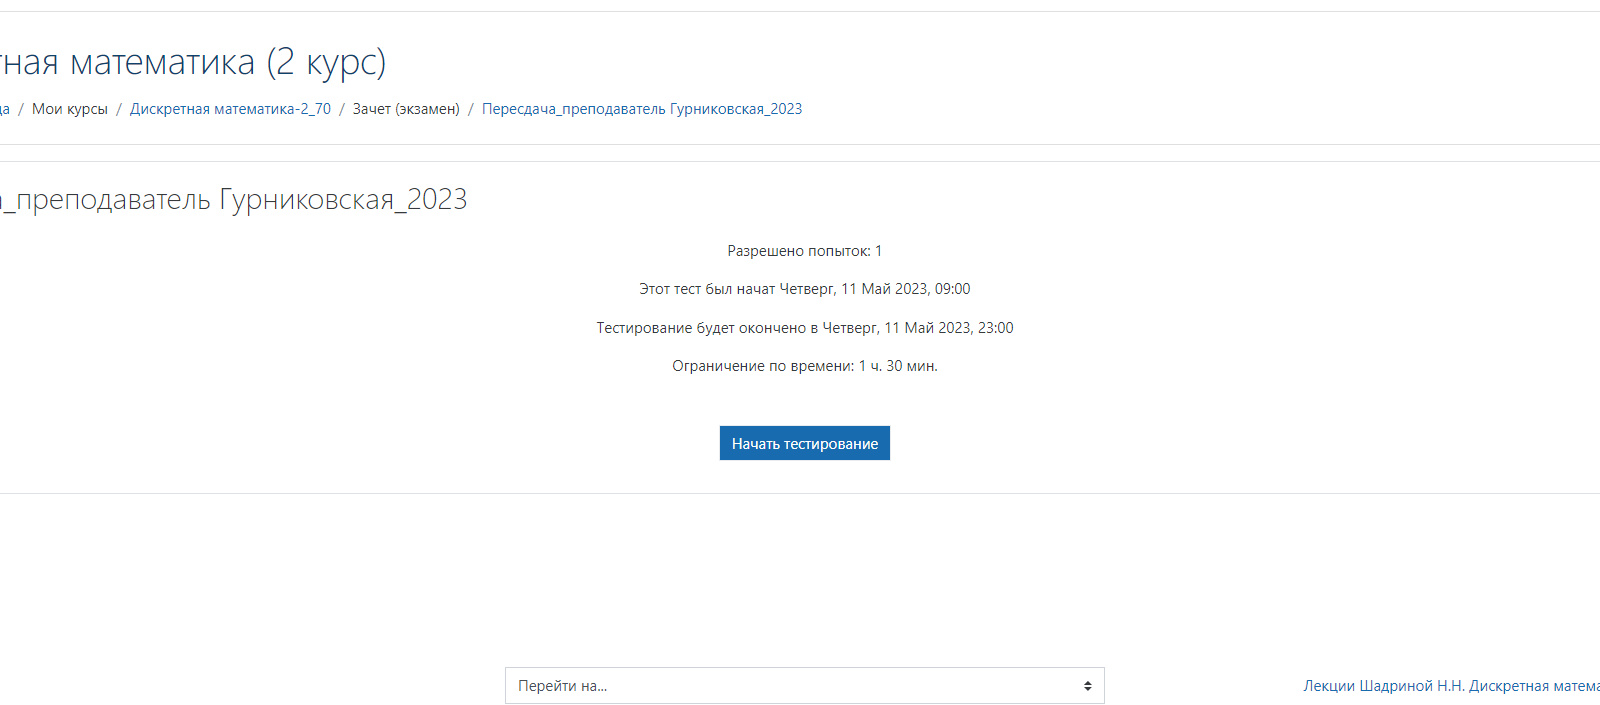Screen dimensions: 1600x705
Task: Click the quiz heading преподаватель Гурниковская_2023
Action: tap(240, 200)
